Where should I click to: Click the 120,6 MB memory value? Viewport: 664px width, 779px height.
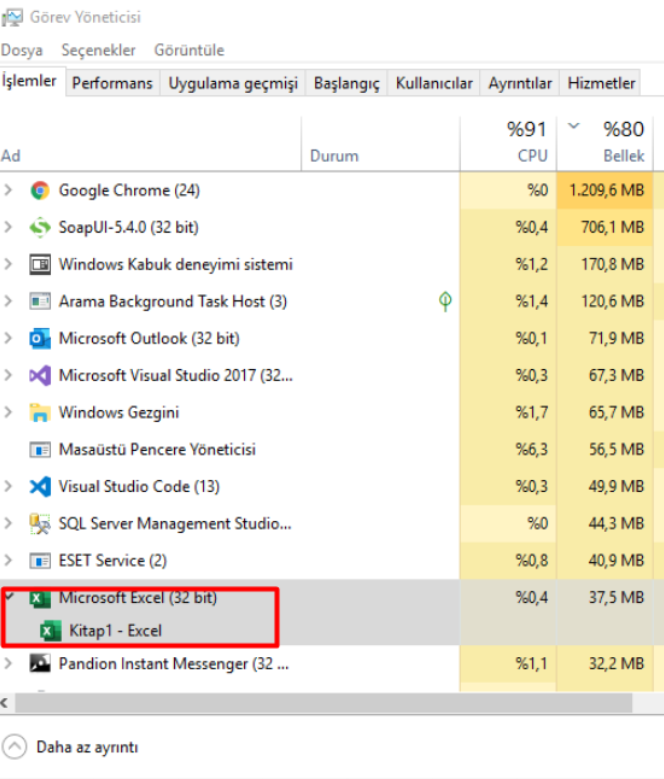(x=613, y=302)
